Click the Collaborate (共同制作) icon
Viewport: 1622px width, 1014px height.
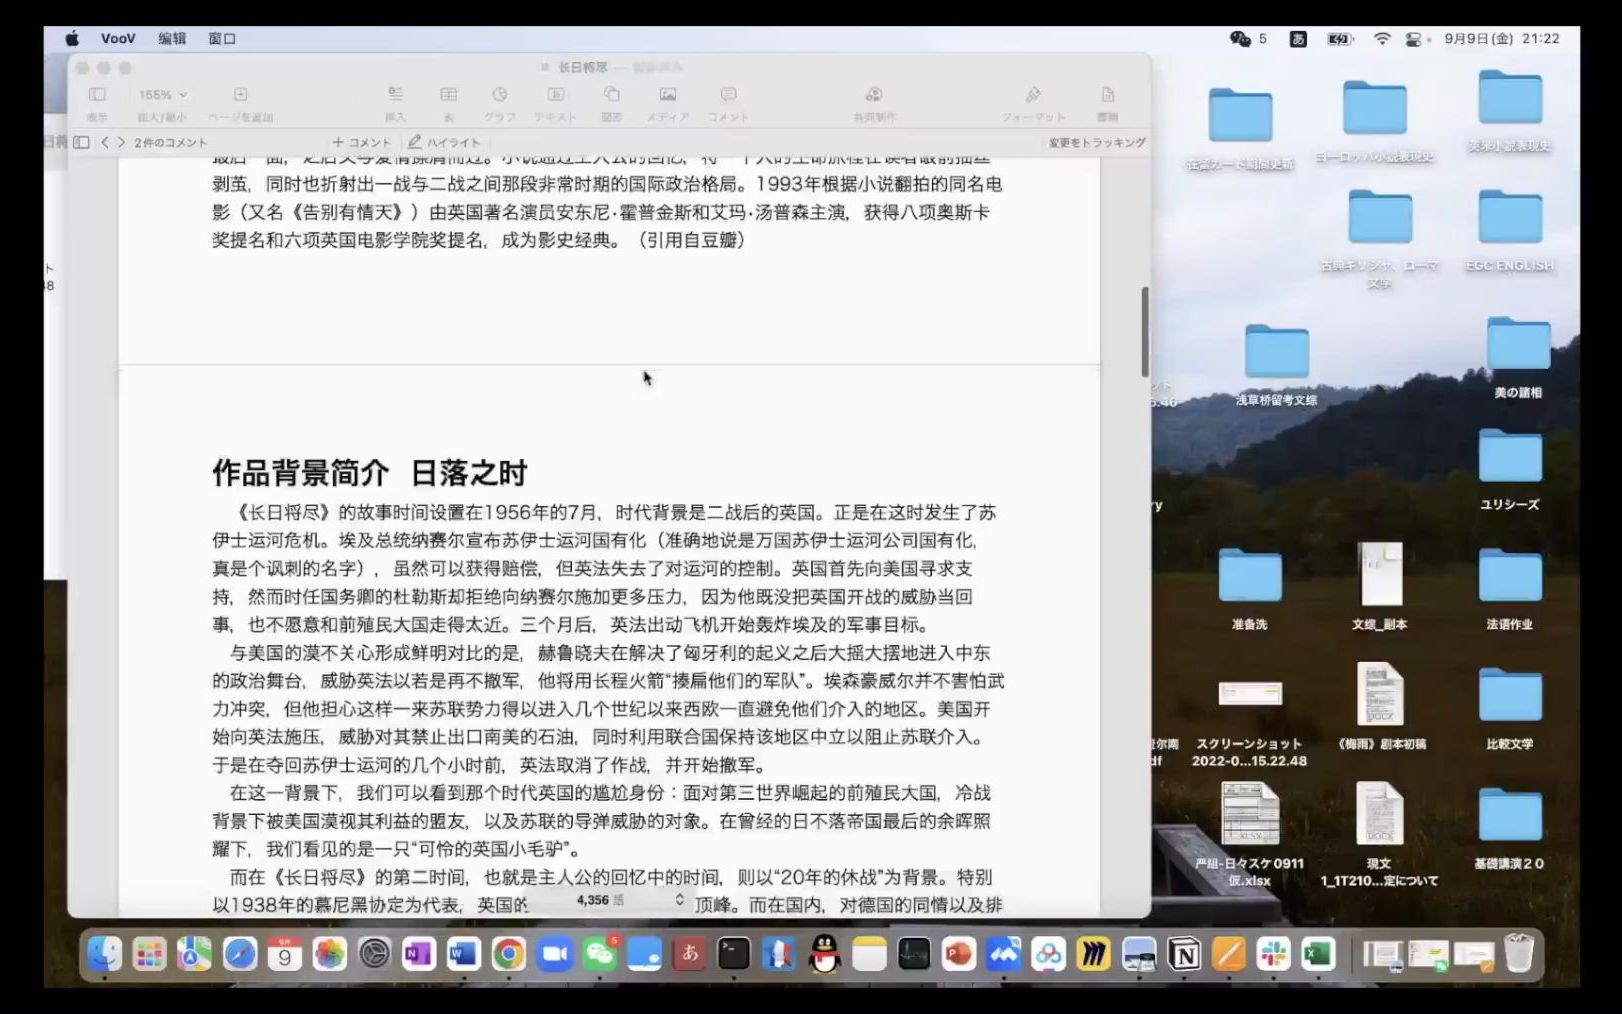pos(874,94)
